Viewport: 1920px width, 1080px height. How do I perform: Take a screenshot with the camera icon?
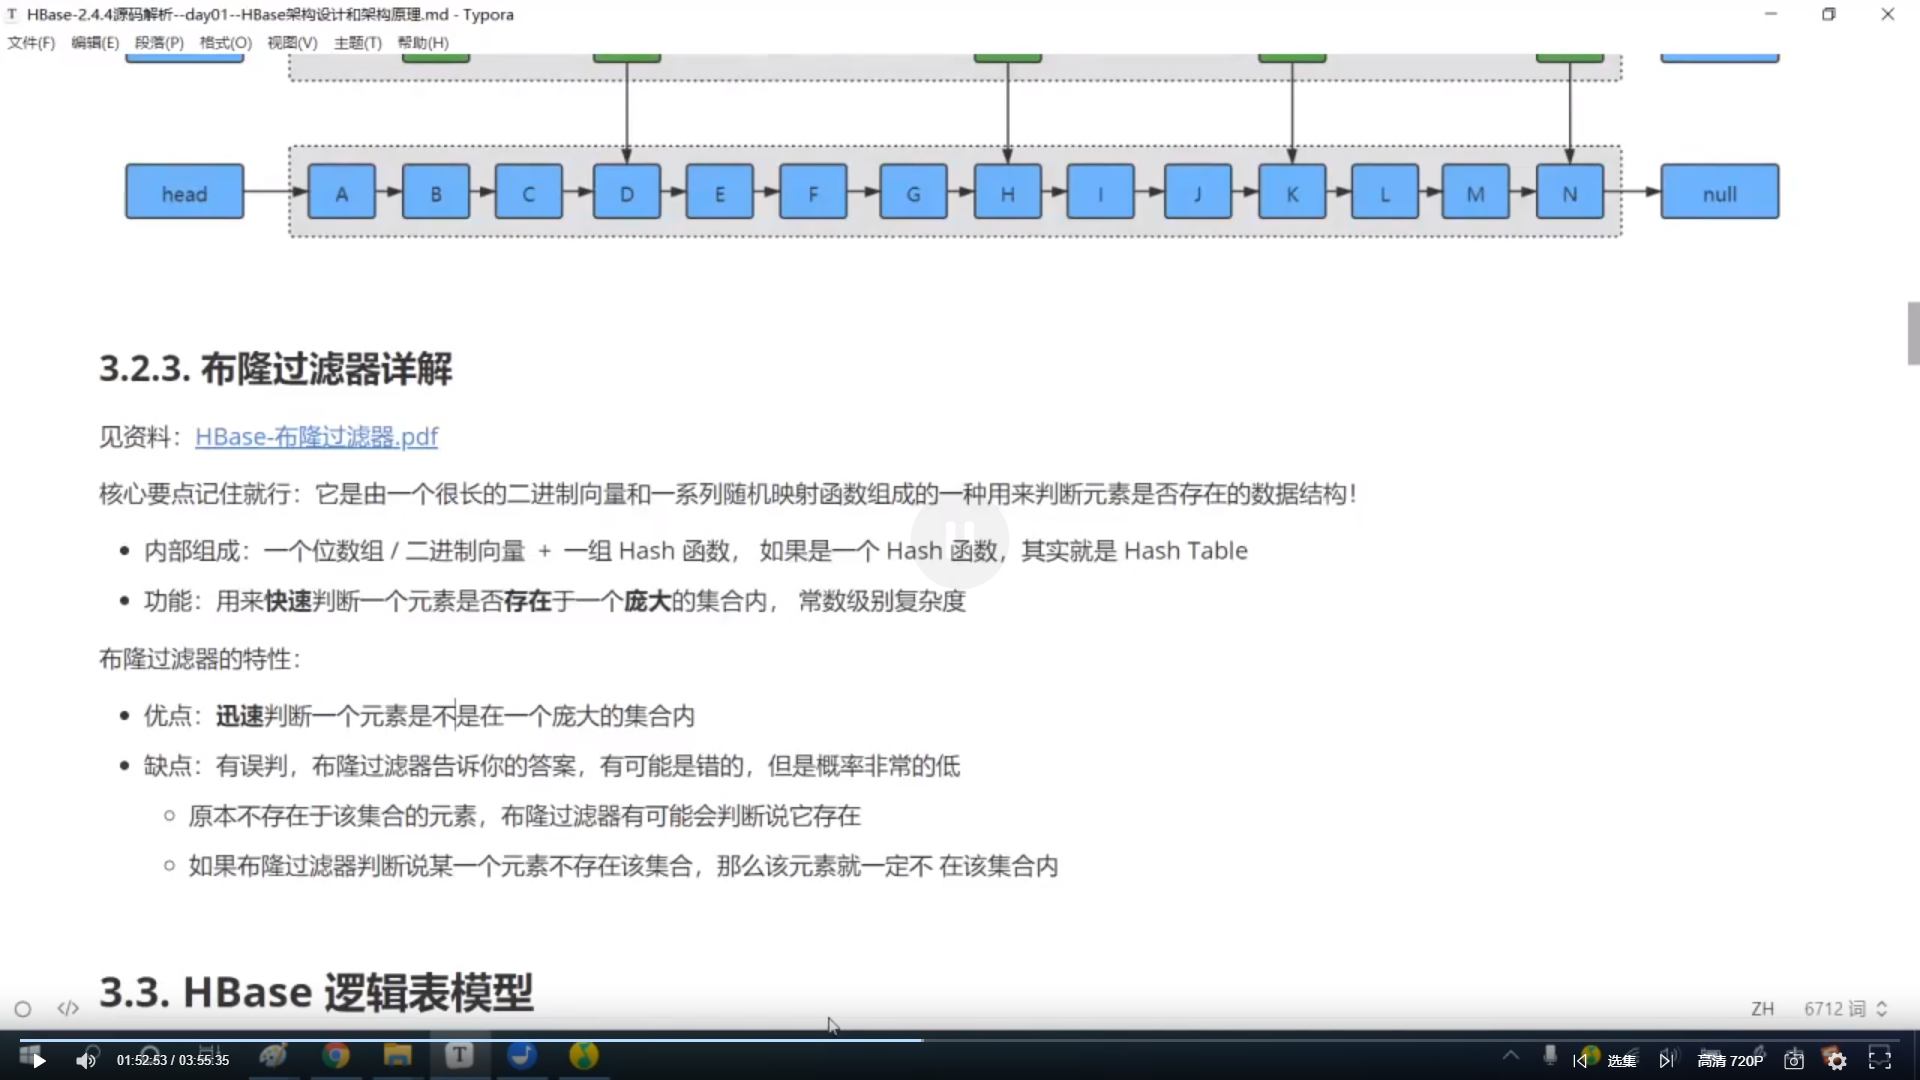point(1793,1060)
